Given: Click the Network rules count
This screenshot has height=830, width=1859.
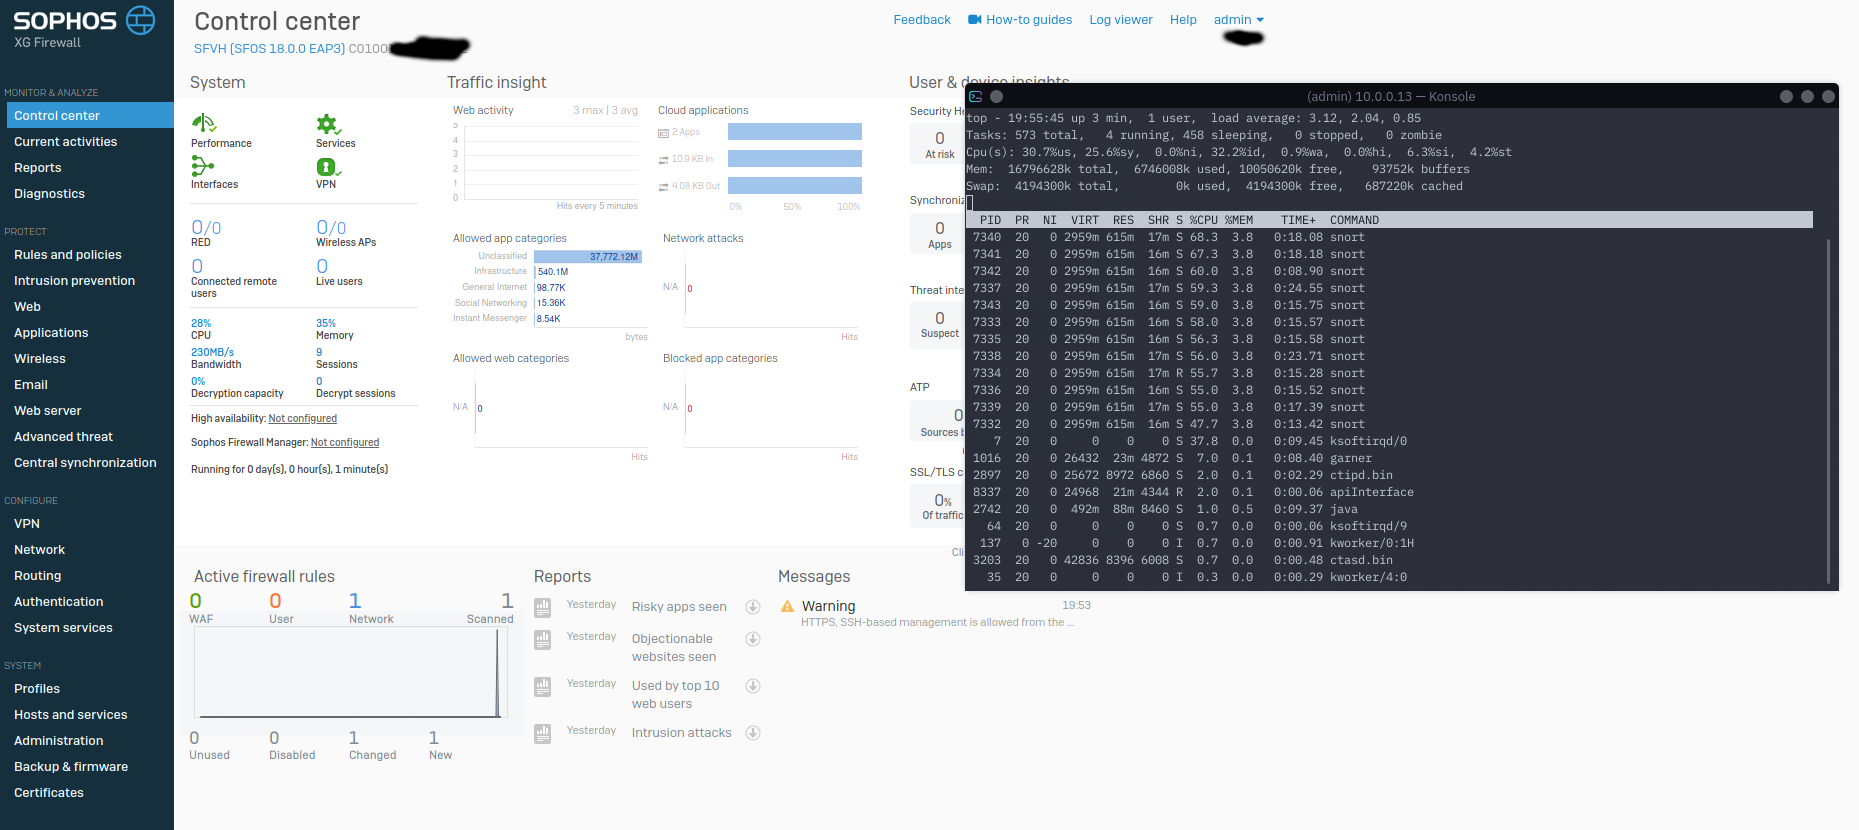Looking at the screenshot, I should pos(355,600).
